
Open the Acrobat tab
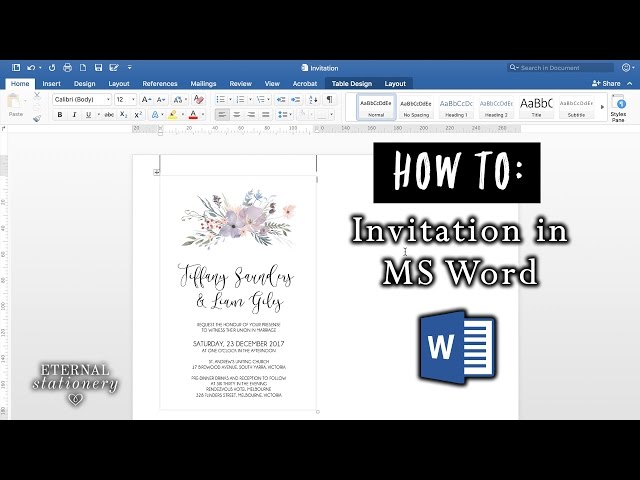click(x=305, y=84)
